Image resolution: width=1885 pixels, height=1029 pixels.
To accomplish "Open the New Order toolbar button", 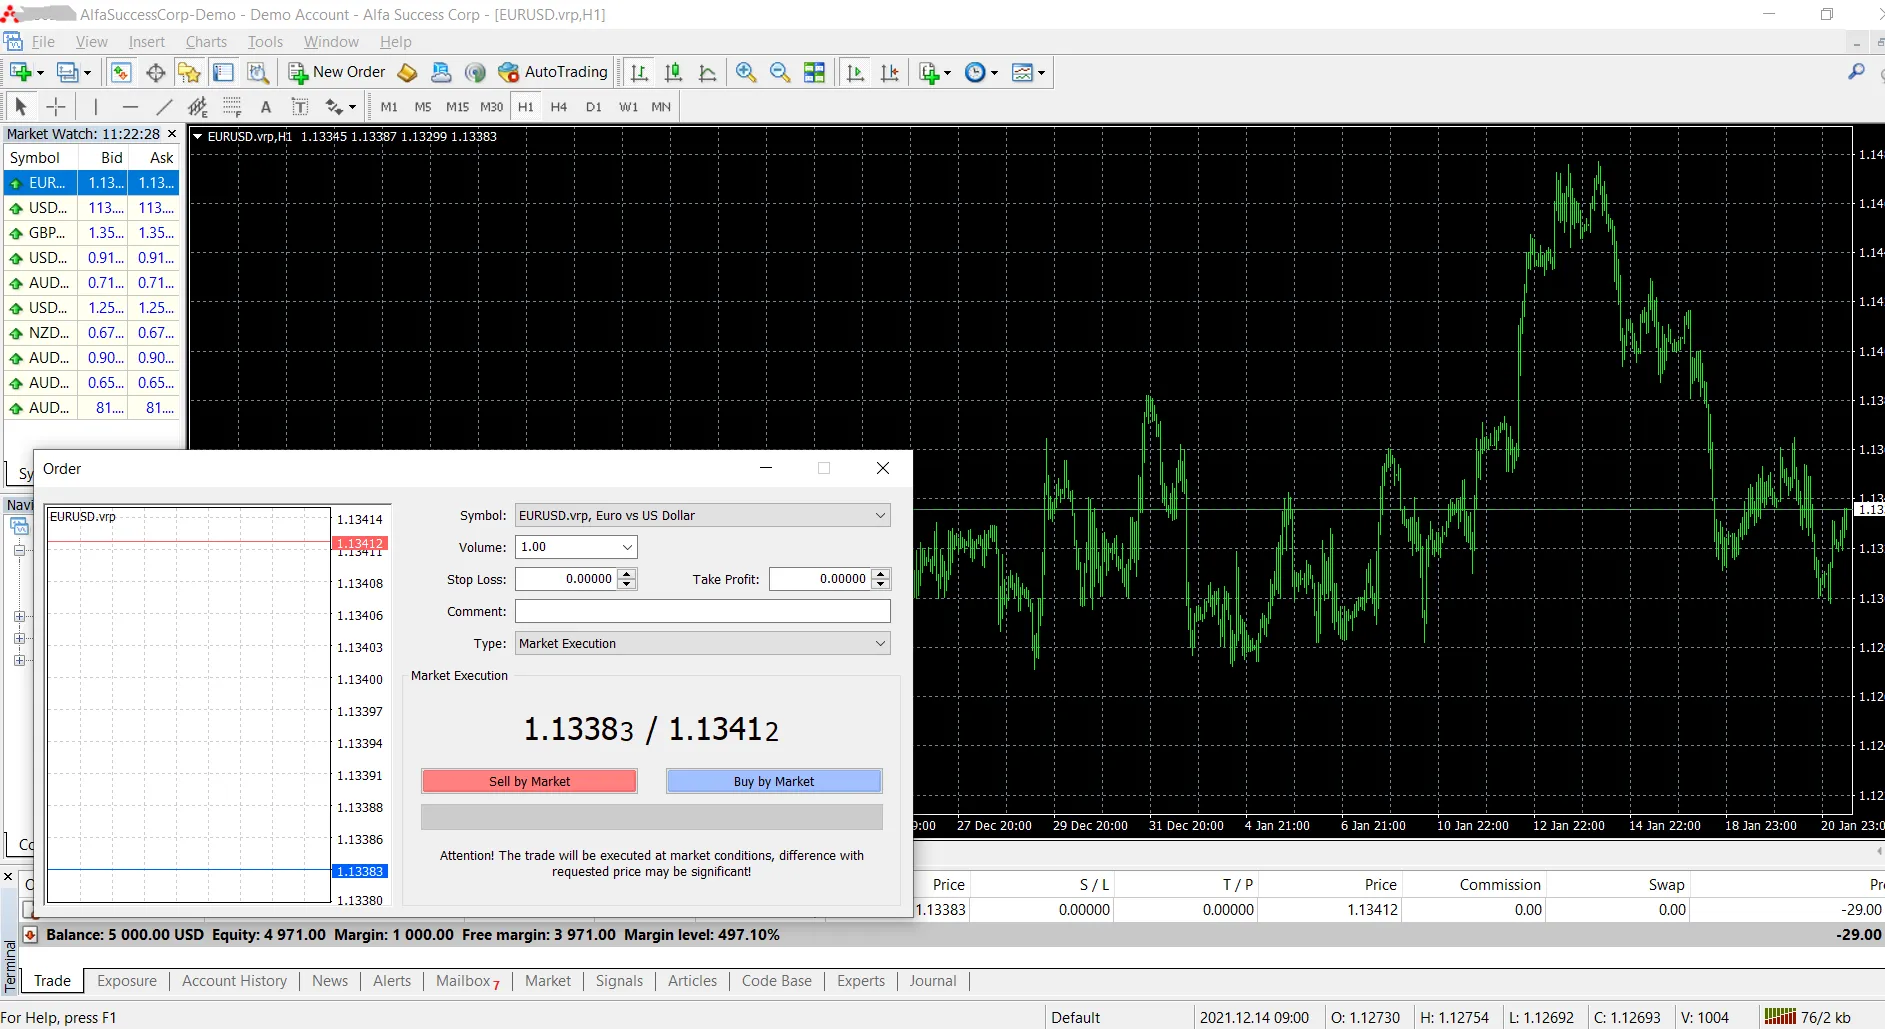I will tap(337, 72).
